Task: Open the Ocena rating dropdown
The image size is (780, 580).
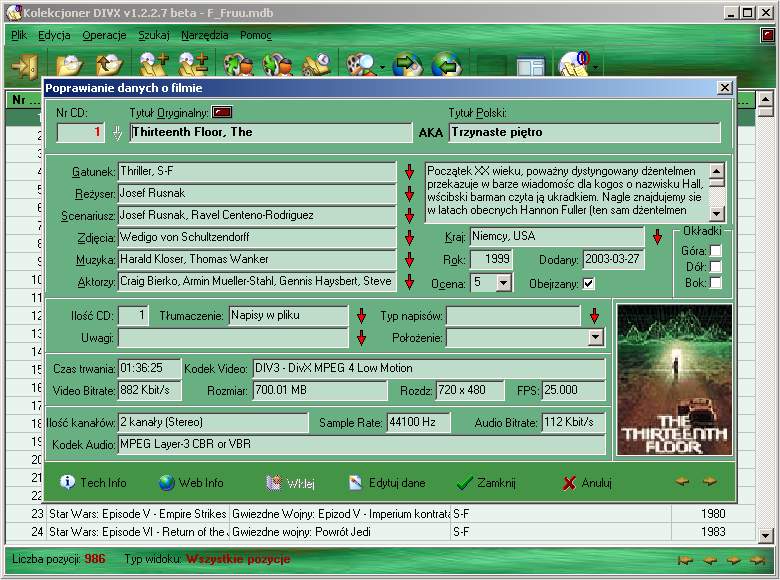Action: click(x=505, y=283)
